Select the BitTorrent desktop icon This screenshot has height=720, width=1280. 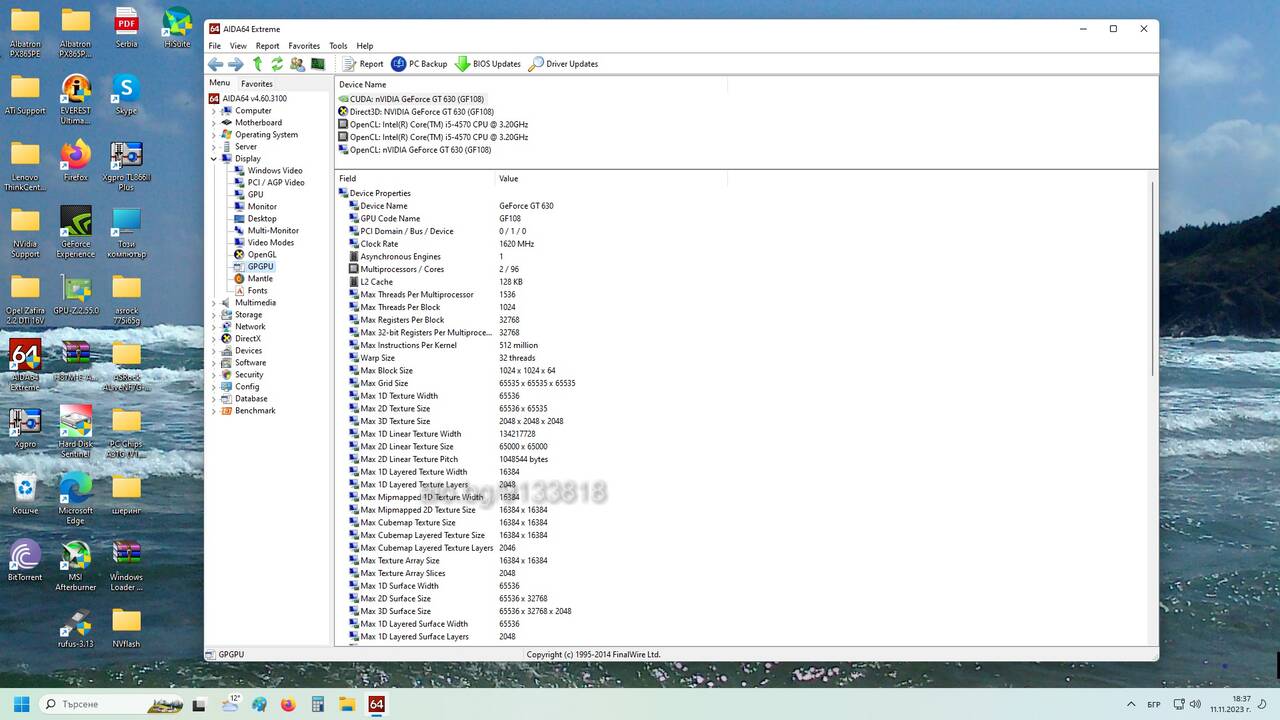pyautogui.click(x=25, y=561)
